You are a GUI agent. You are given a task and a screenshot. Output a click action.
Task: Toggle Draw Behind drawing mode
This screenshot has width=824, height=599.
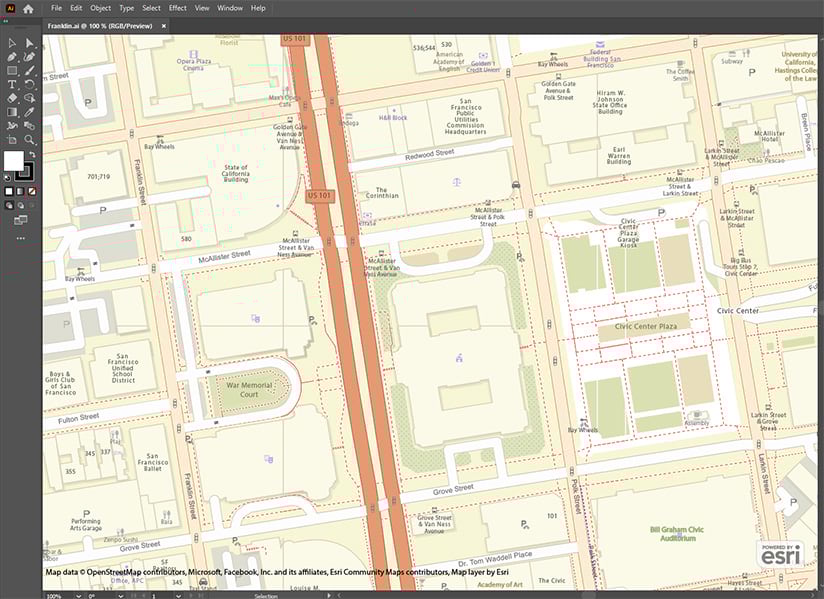pos(20,204)
